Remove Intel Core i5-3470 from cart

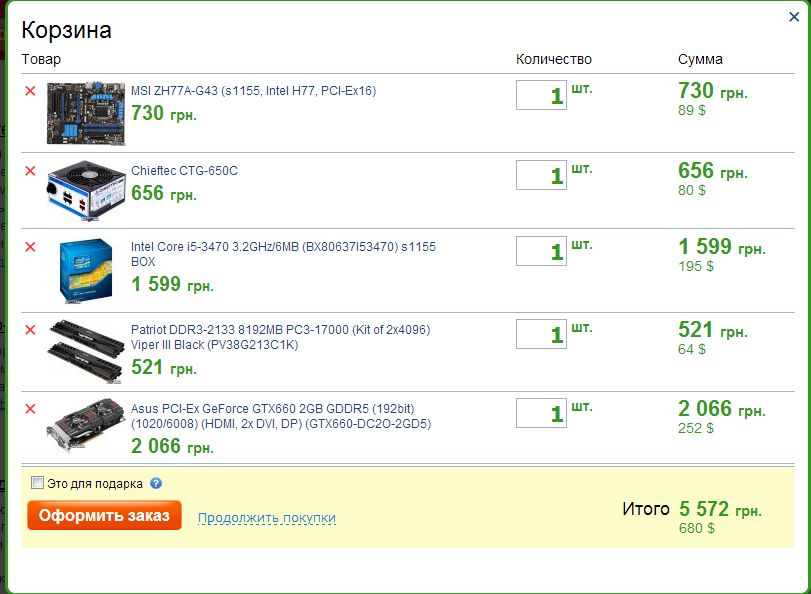(x=30, y=247)
